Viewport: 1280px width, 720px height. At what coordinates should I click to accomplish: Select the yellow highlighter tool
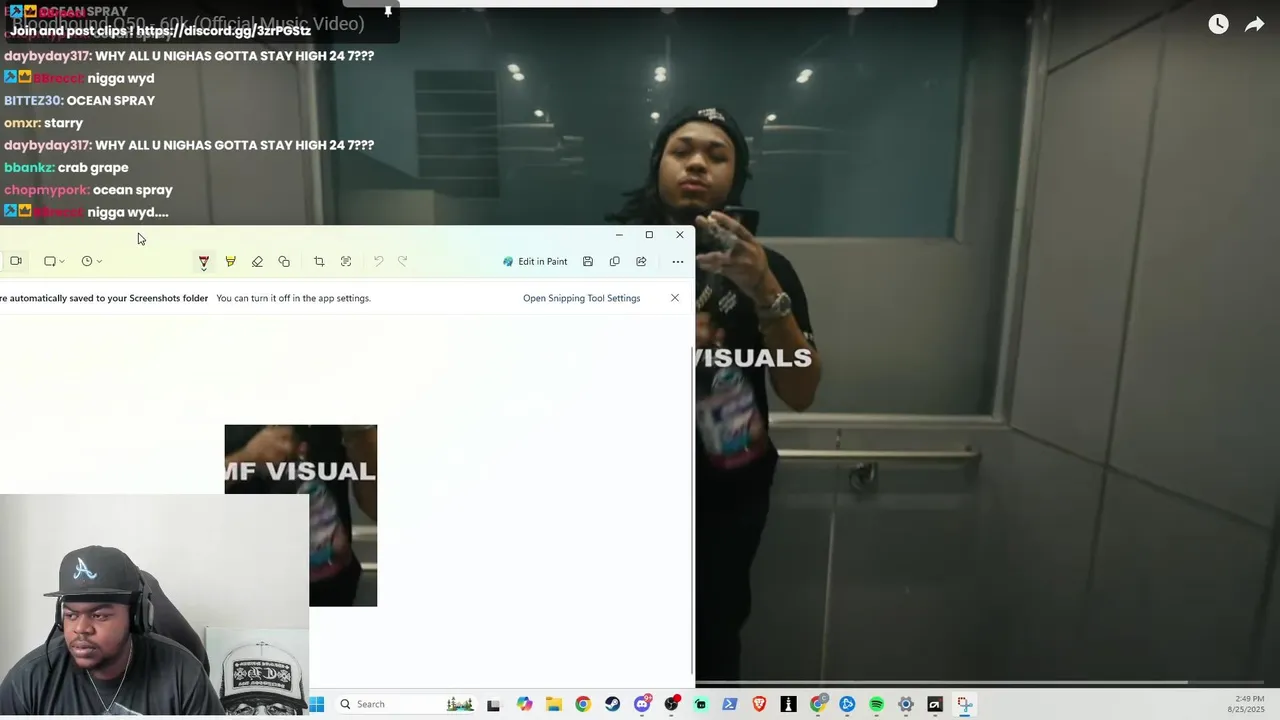pyautogui.click(x=230, y=261)
